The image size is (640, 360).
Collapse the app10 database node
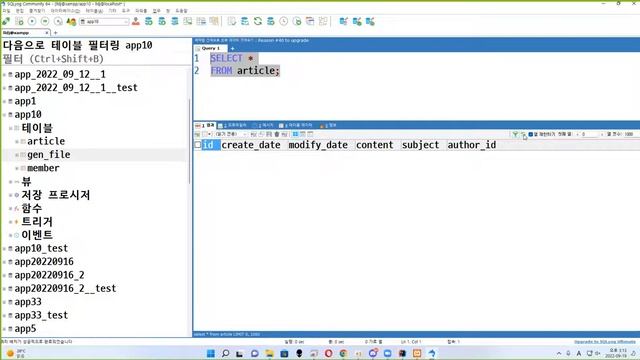pyautogui.click(x=4, y=115)
